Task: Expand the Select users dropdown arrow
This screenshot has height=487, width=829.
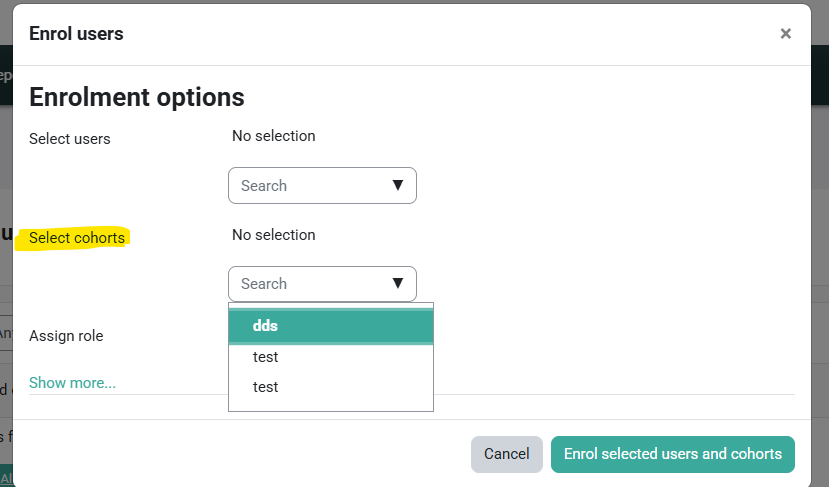Action: click(x=397, y=186)
